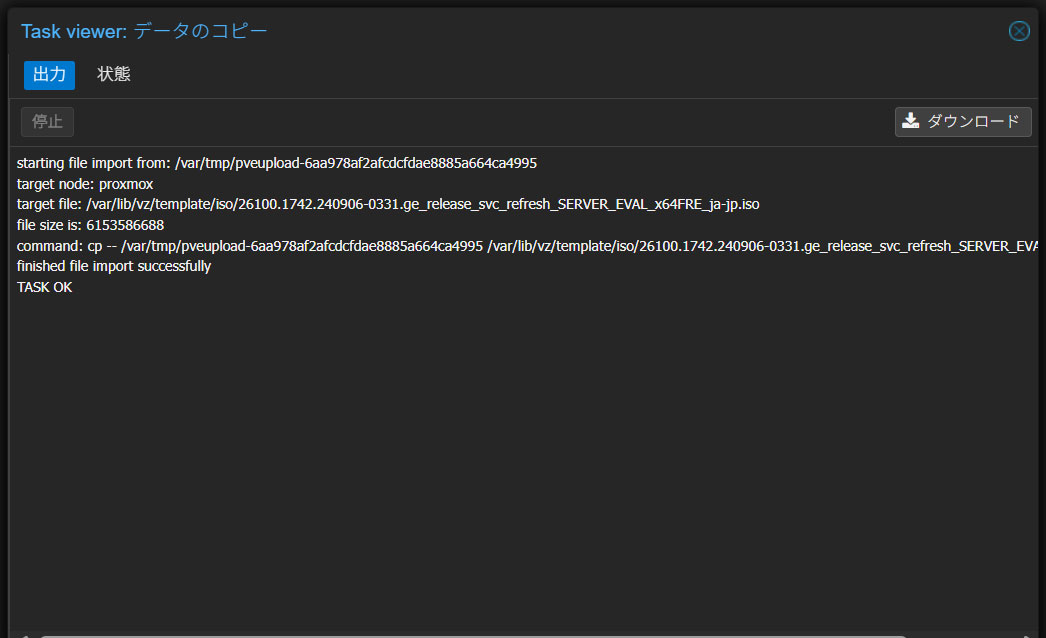The image size is (1046, 638).
Task: Click the 'finished file import successfully' line
Action: (114, 266)
